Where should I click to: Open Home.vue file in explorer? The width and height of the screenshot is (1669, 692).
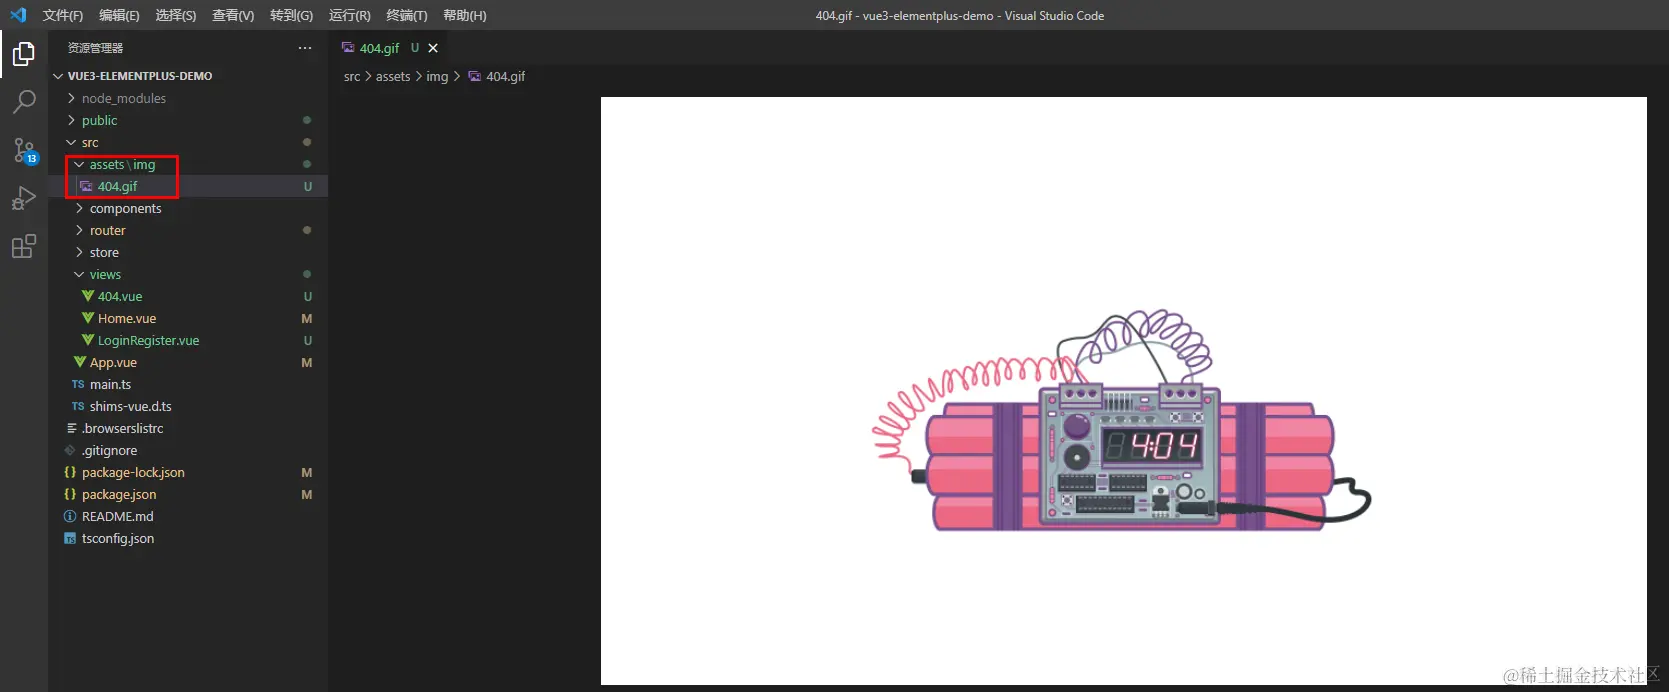(x=127, y=318)
